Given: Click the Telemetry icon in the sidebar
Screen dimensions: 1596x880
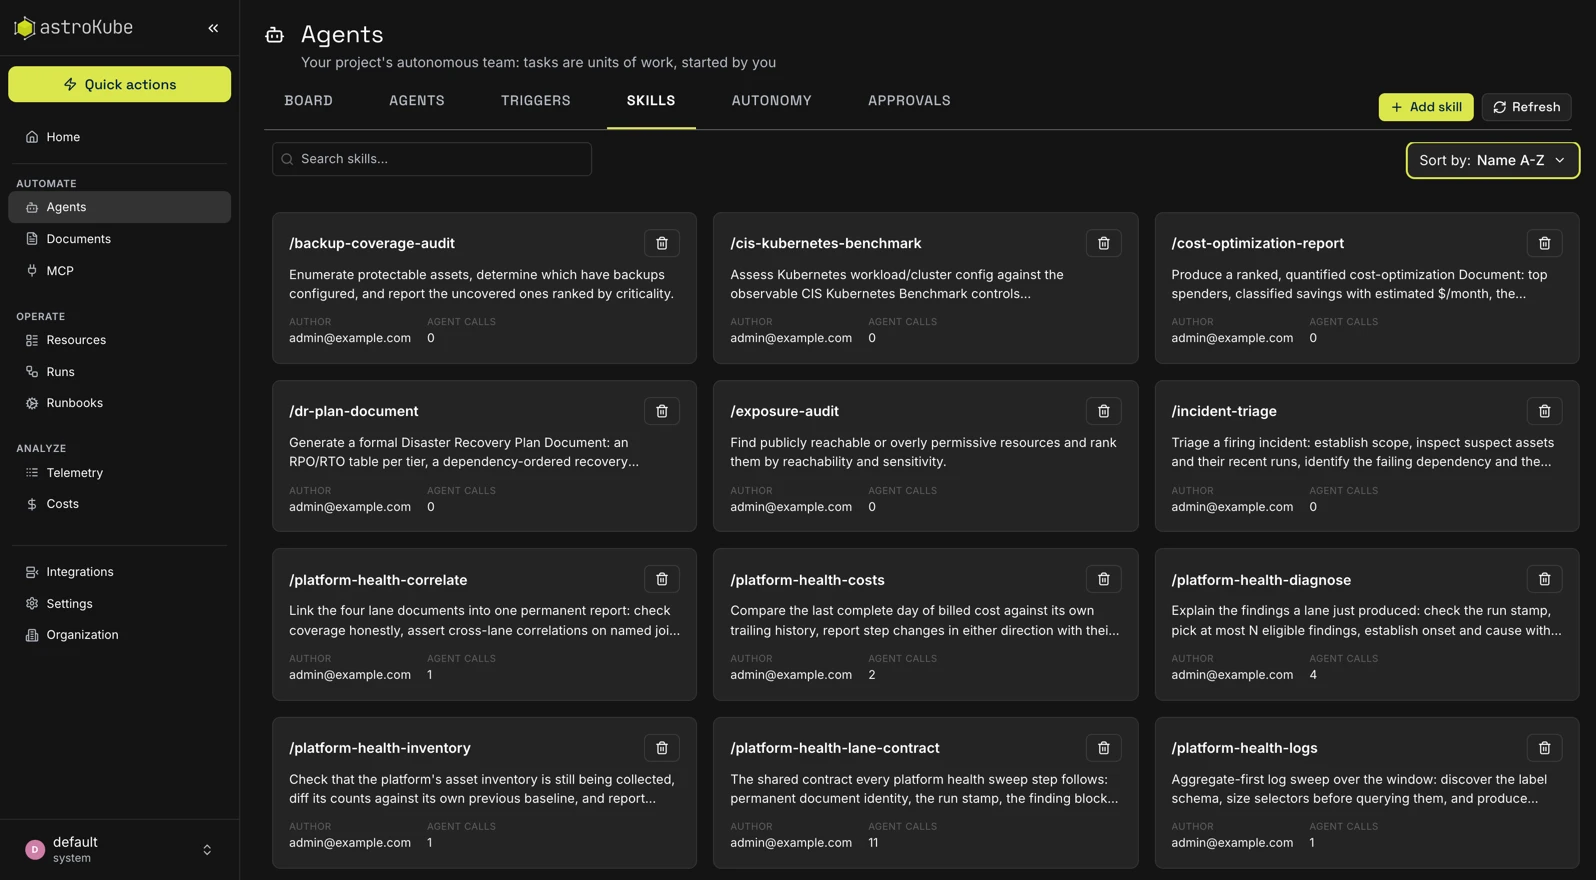Looking at the screenshot, I should pyautogui.click(x=32, y=473).
